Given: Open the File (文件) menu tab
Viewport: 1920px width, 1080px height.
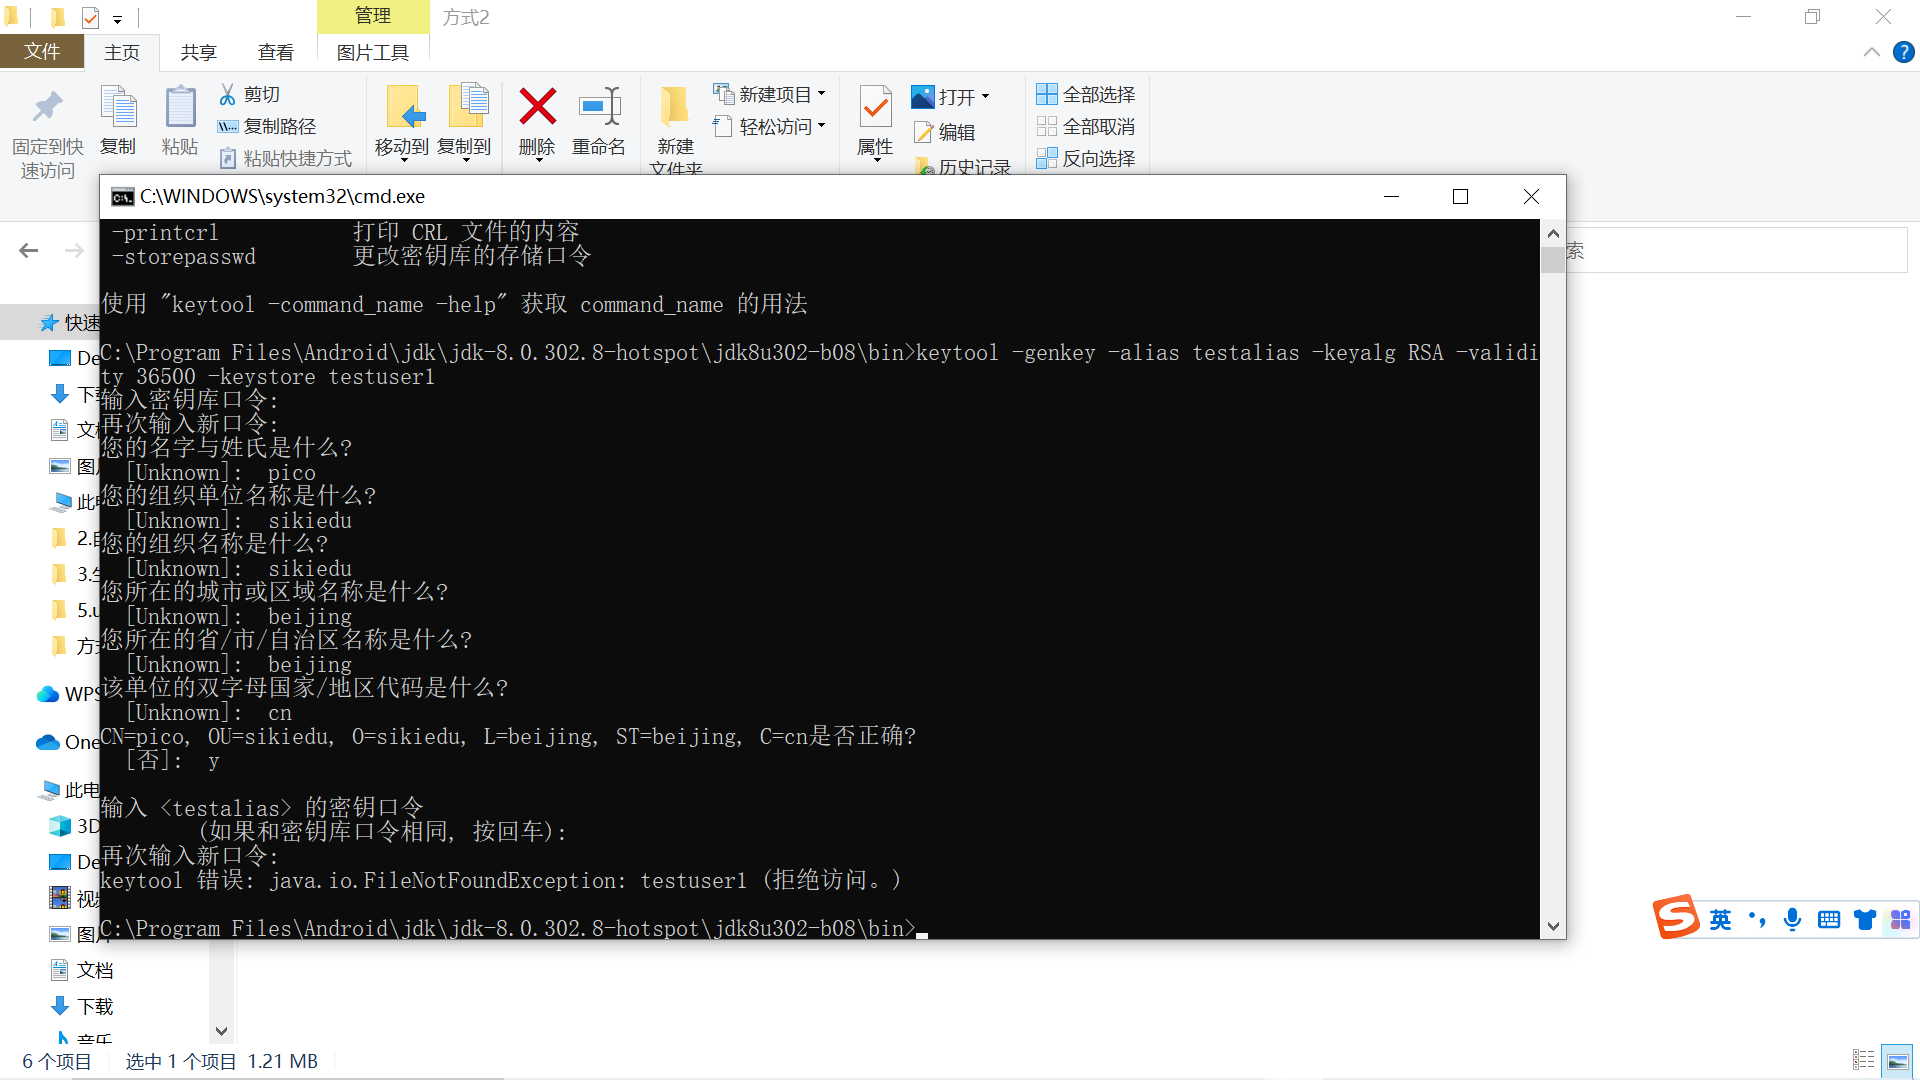Looking at the screenshot, I should (x=42, y=52).
